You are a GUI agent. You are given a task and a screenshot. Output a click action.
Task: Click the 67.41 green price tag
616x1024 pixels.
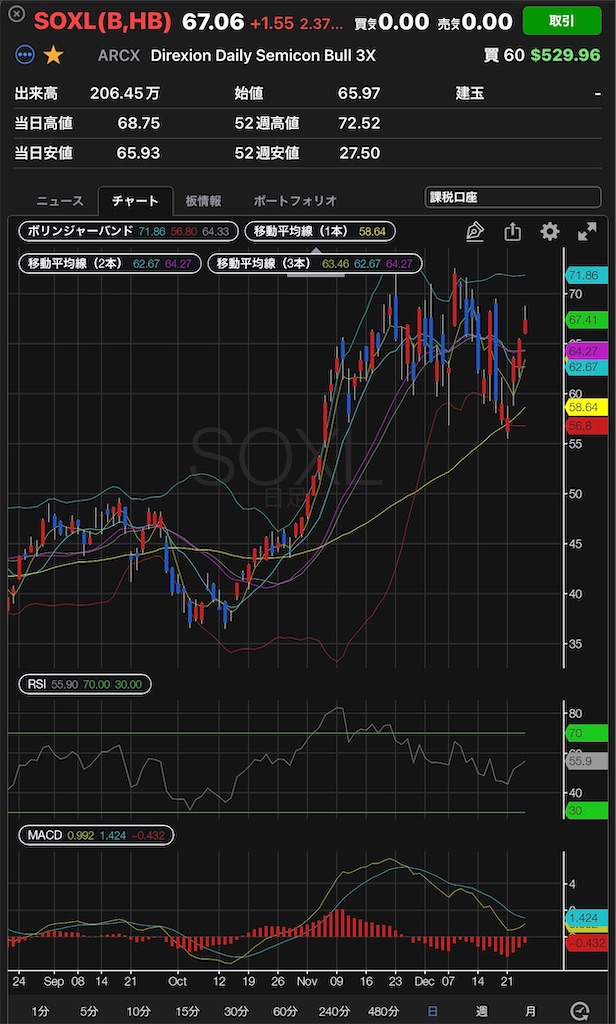585,320
